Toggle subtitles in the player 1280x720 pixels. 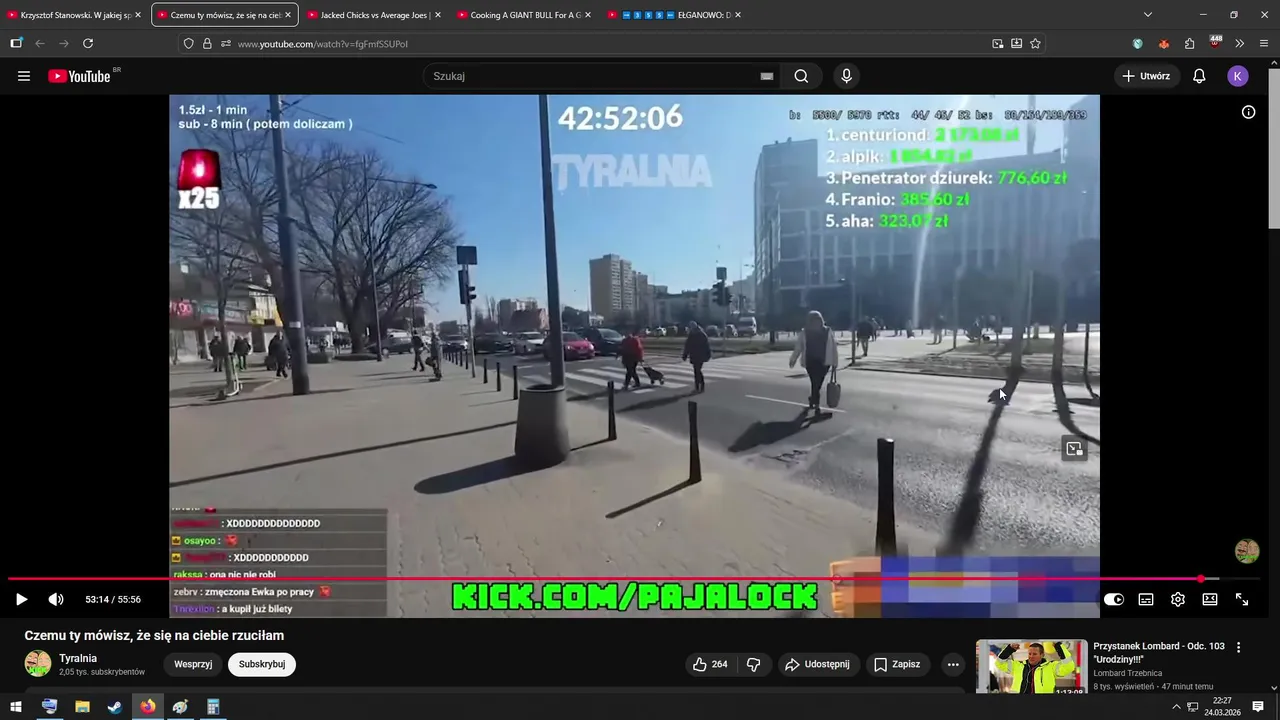point(1146,599)
